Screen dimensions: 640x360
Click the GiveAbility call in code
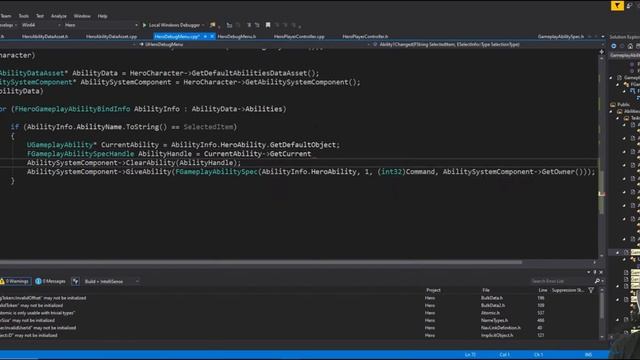tap(148, 172)
